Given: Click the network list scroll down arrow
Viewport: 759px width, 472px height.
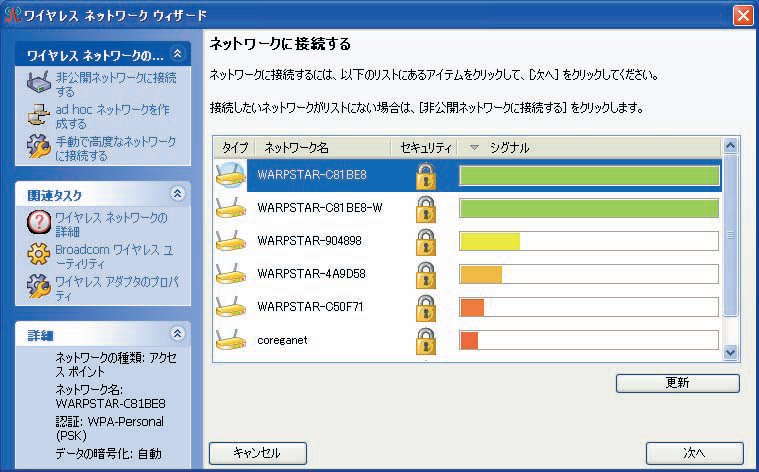Looking at the screenshot, I should [730, 353].
